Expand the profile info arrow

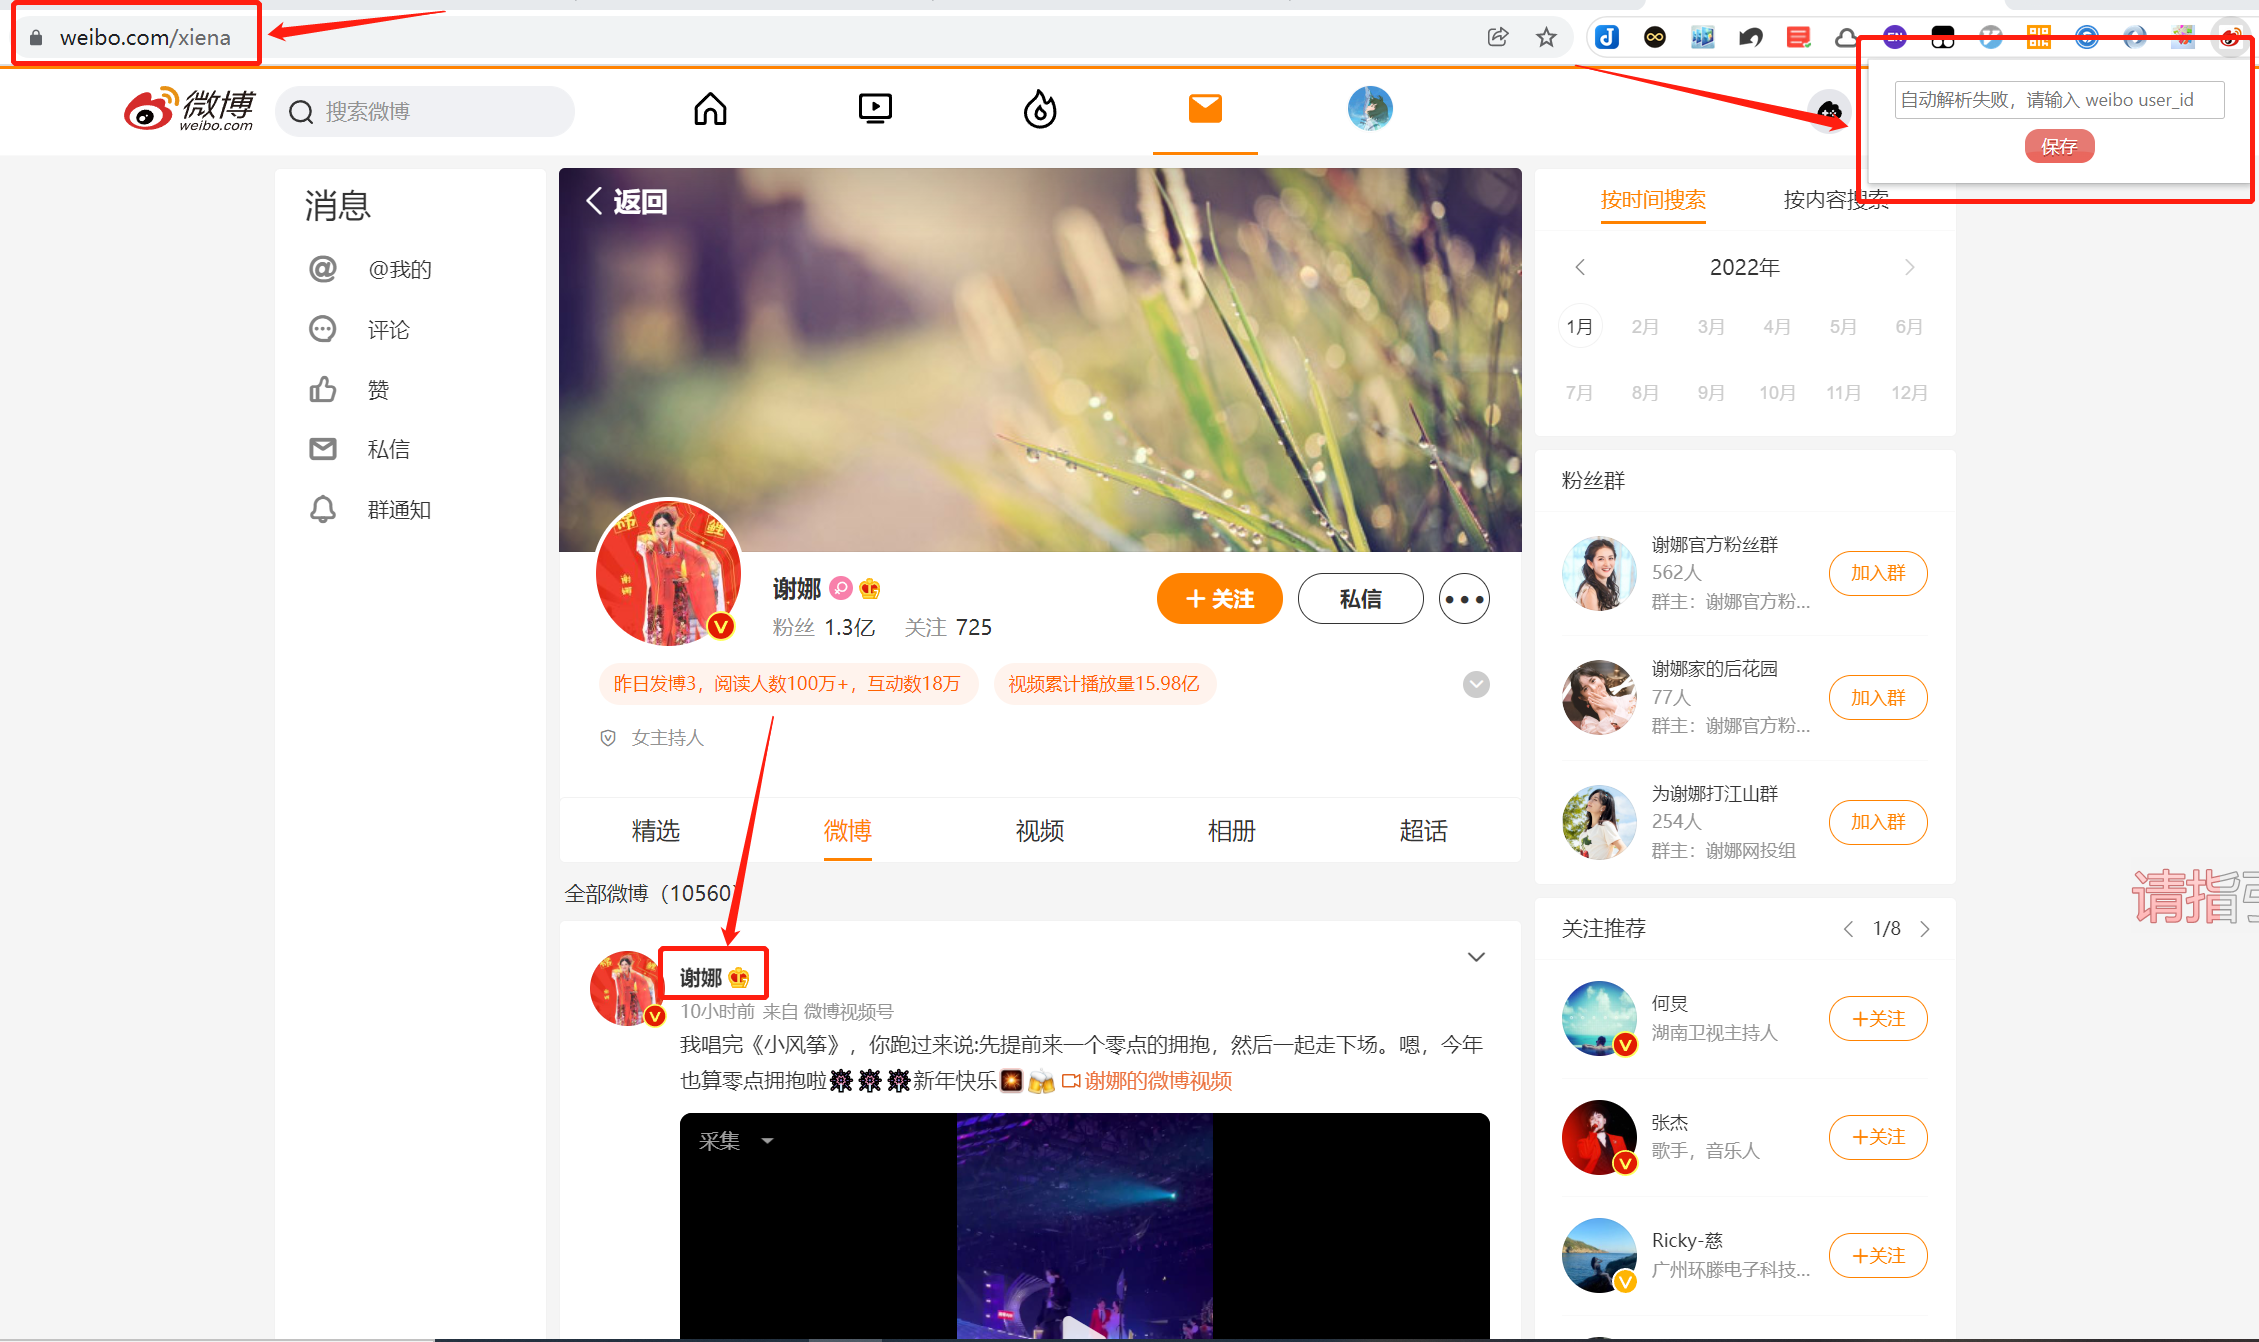(1476, 684)
